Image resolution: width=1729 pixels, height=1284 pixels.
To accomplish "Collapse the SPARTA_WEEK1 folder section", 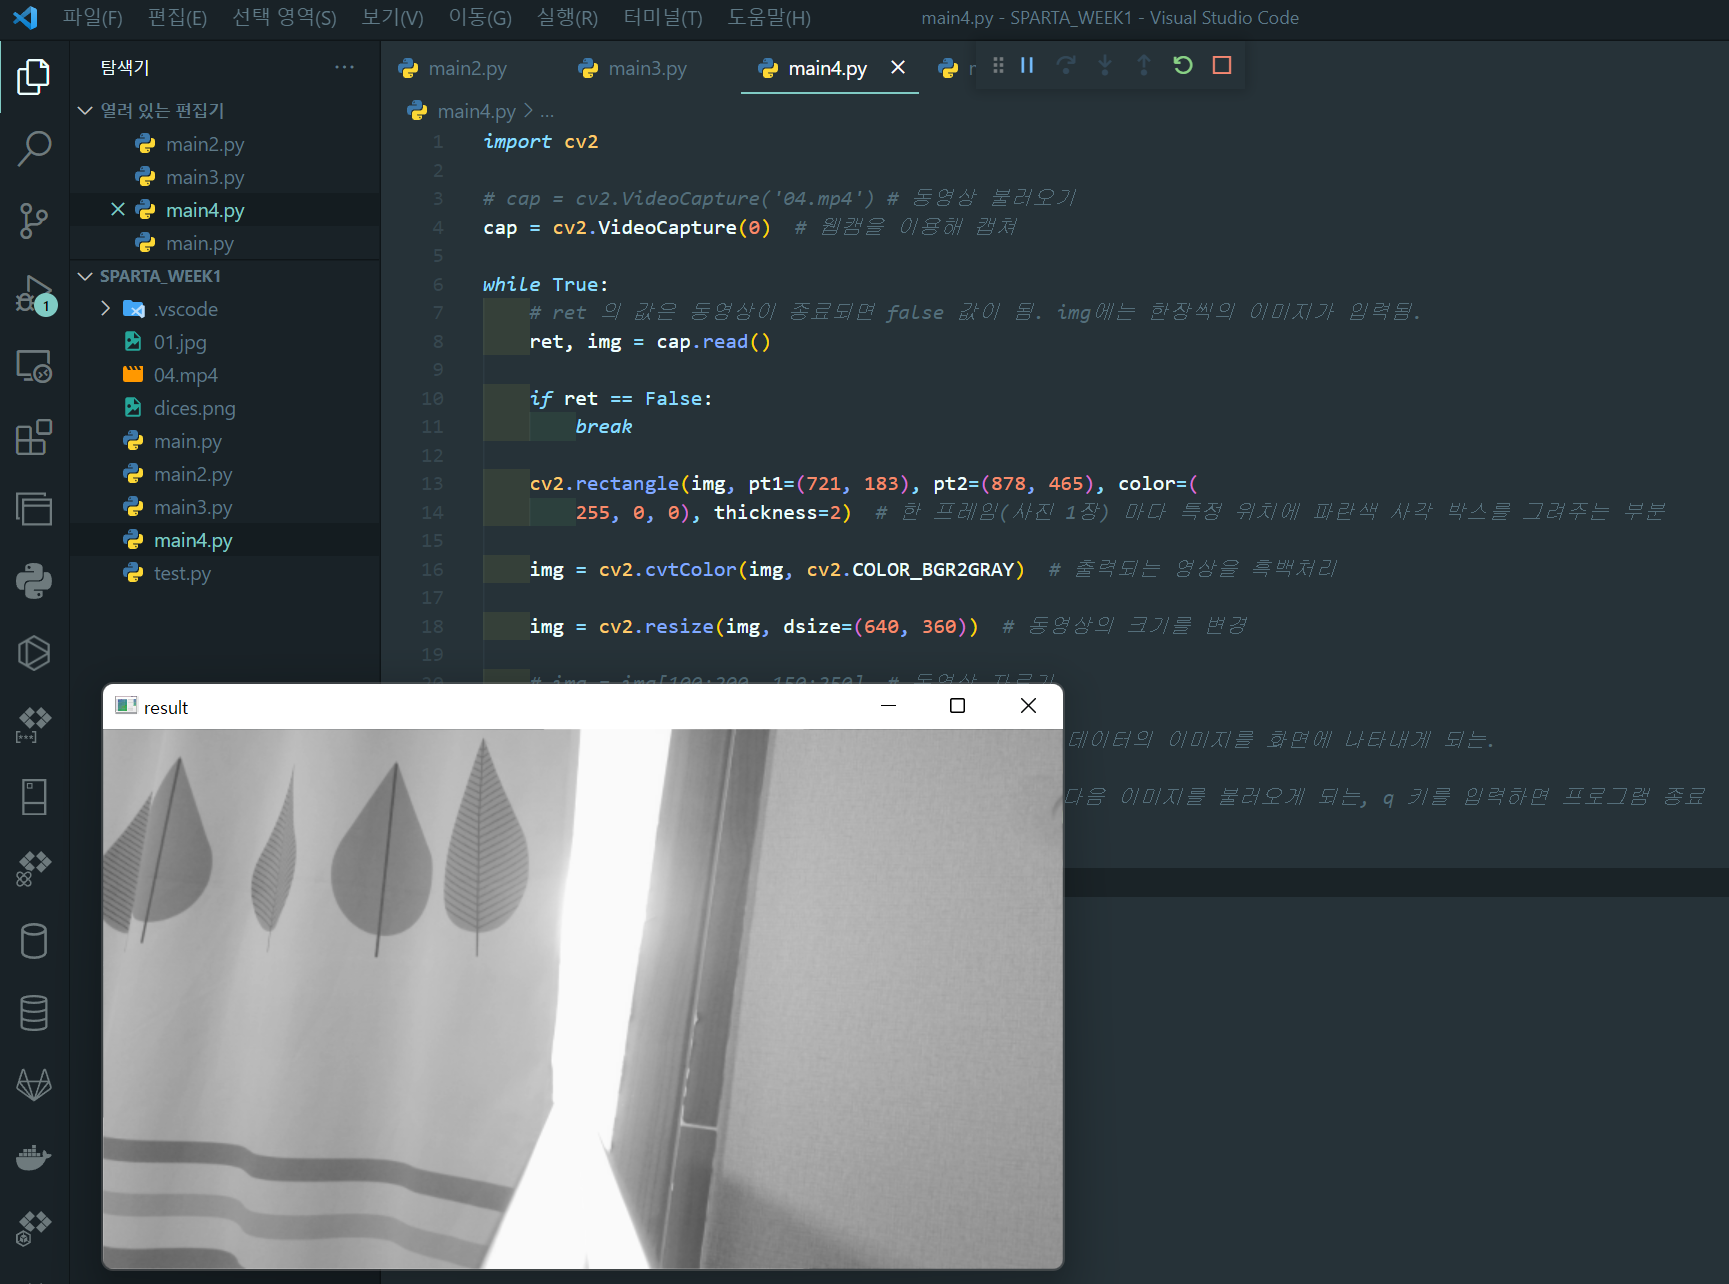I will click(86, 276).
